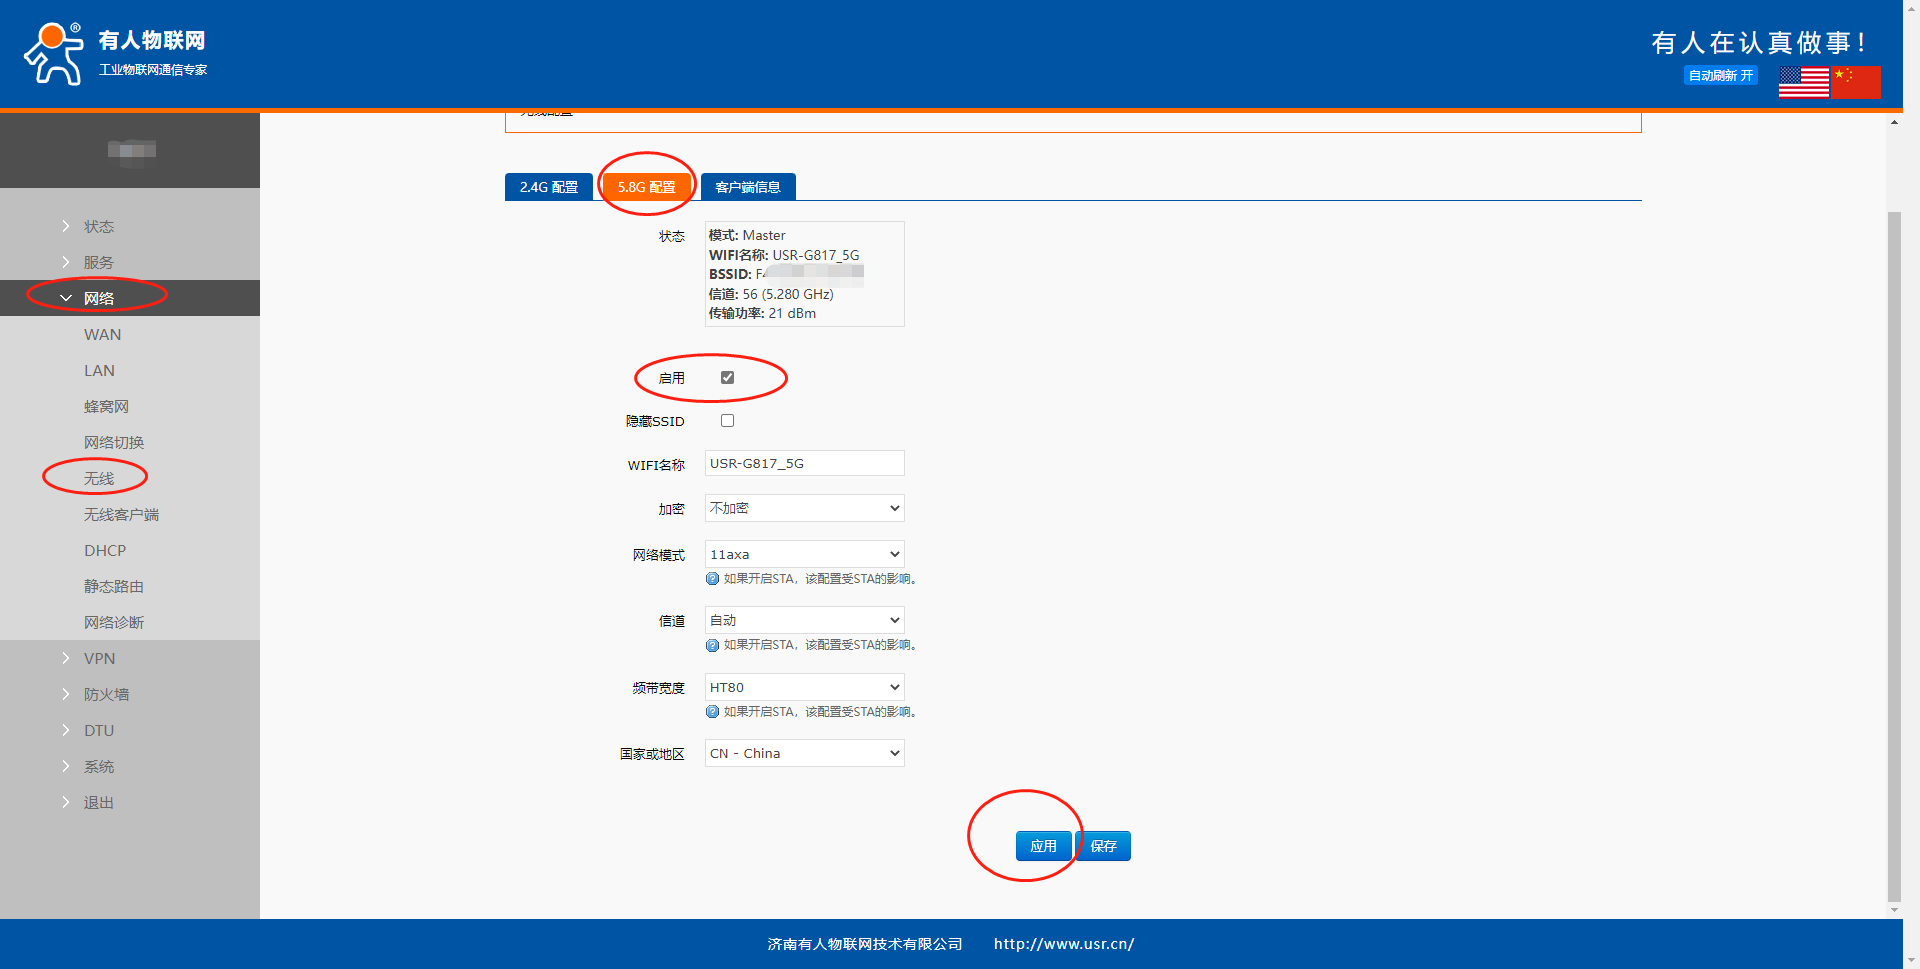This screenshot has height=969, width=1920.
Task: Click the WIFI名称 input field
Action: click(804, 463)
